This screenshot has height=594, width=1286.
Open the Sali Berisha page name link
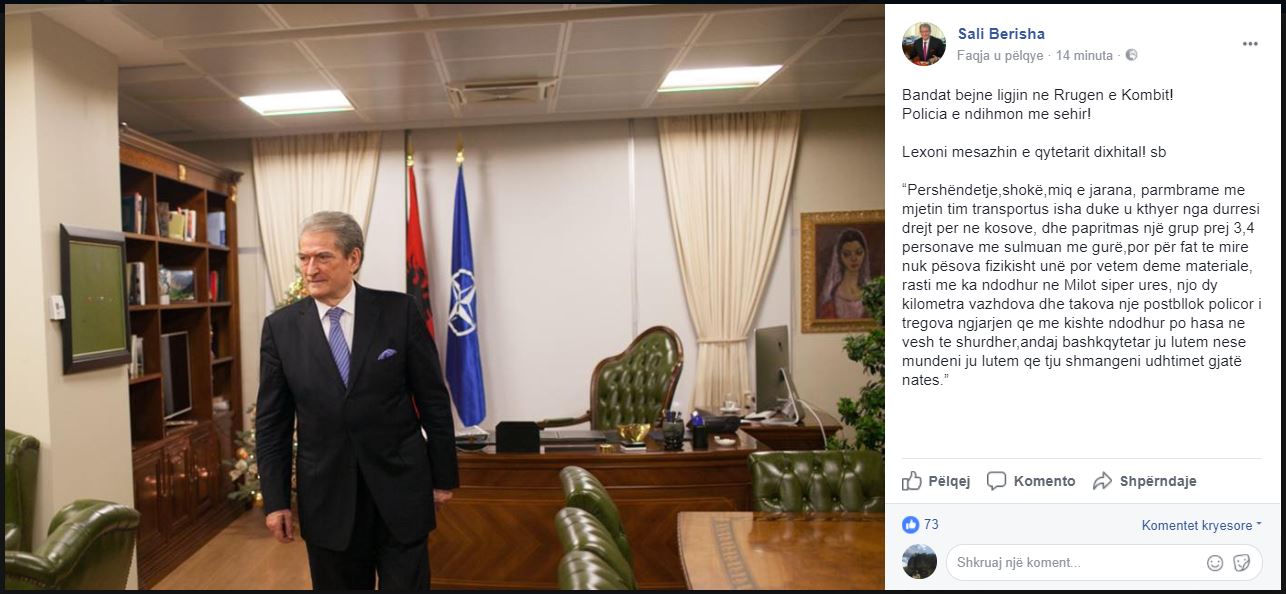coord(1001,34)
